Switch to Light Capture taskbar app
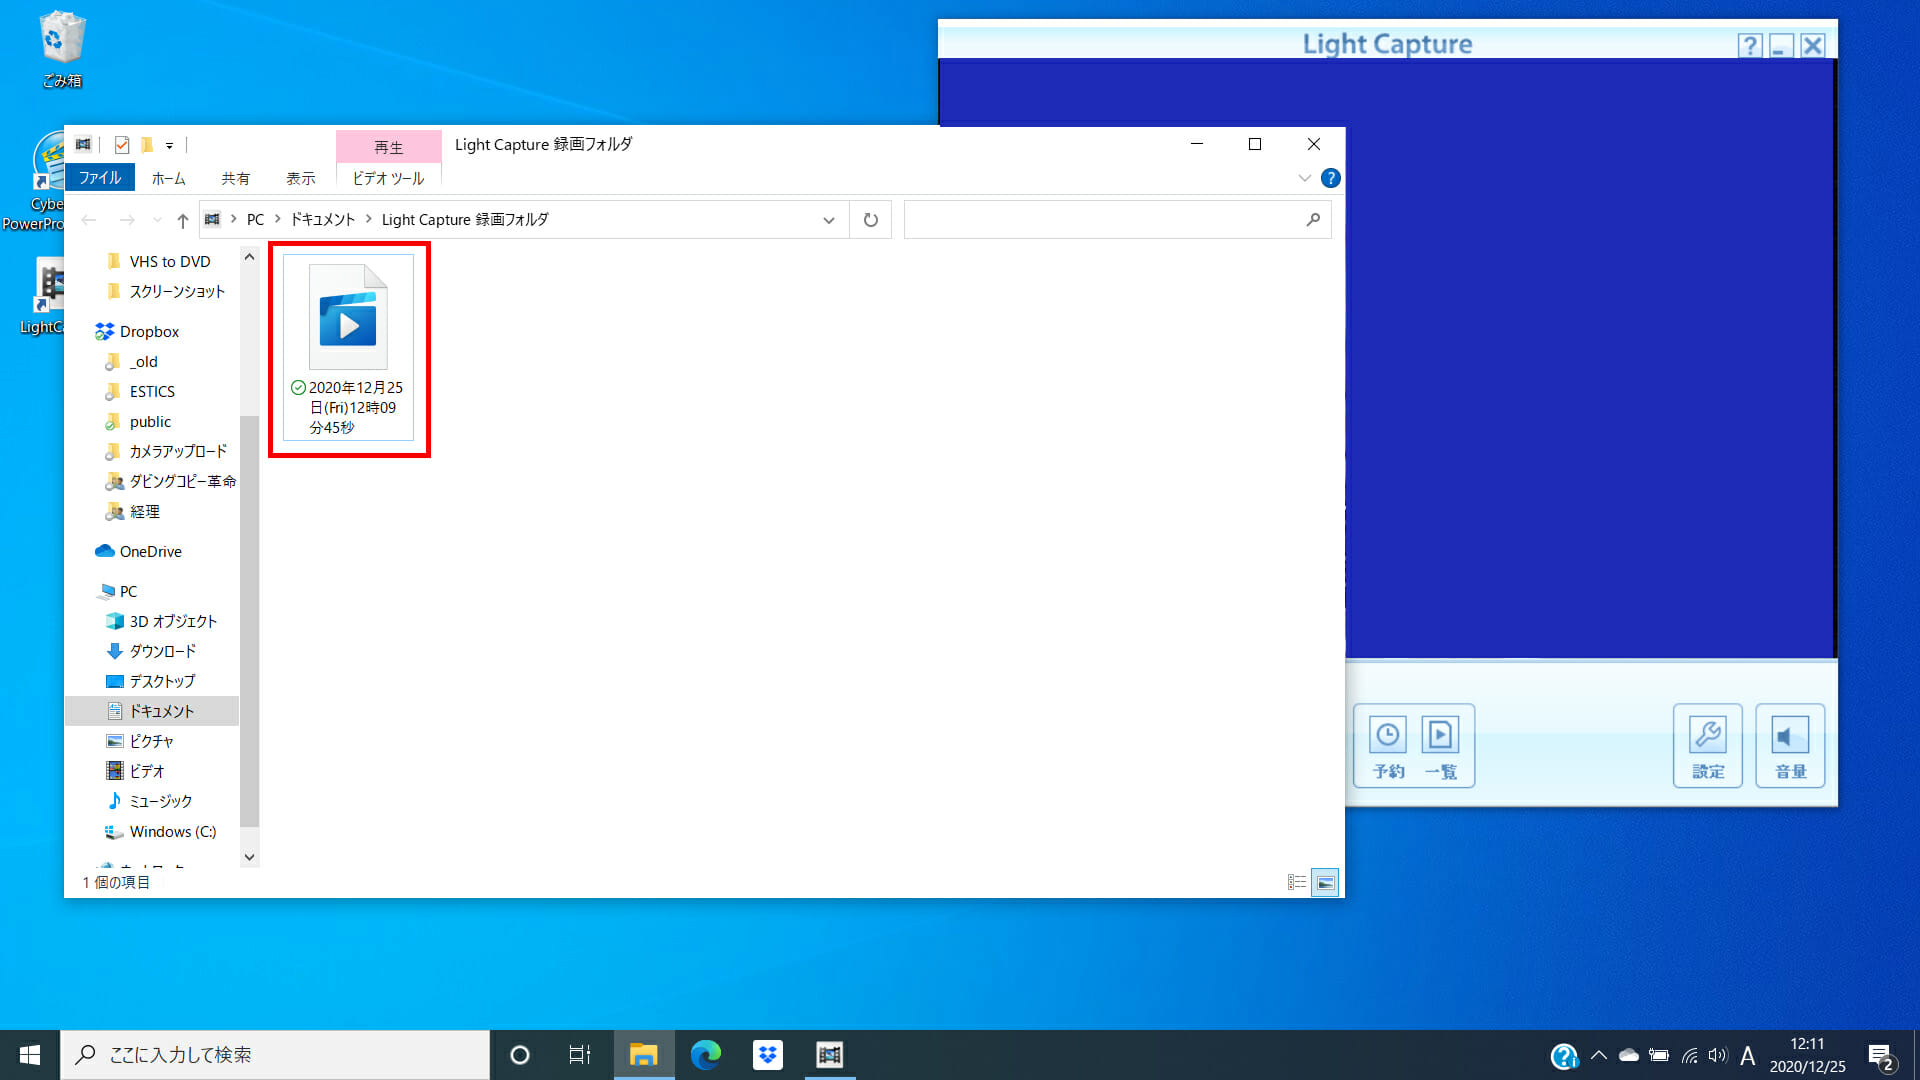Viewport: 1920px width, 1080px height. coord(830,1055)
